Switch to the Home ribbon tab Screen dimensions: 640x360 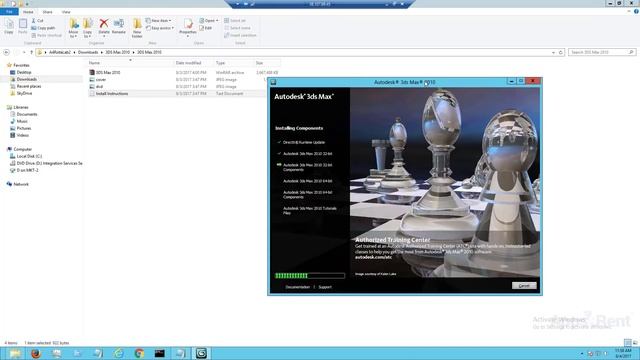coord(28,12)
